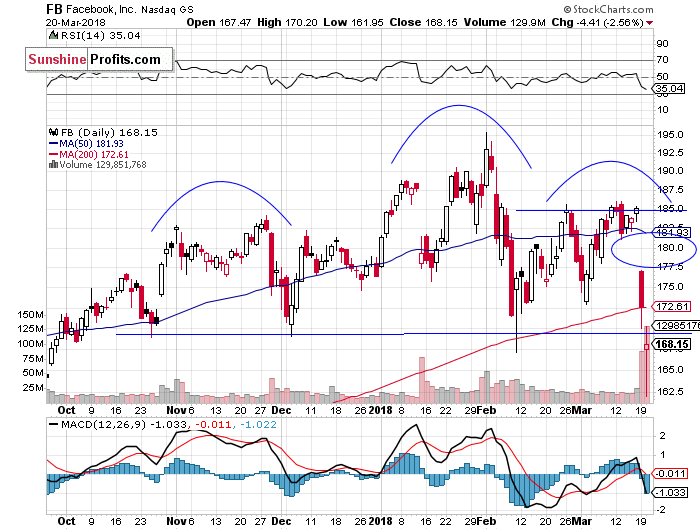Click the red down arrow beside Chg
This screenshot has height=530, width=700.
pos(649,23)
